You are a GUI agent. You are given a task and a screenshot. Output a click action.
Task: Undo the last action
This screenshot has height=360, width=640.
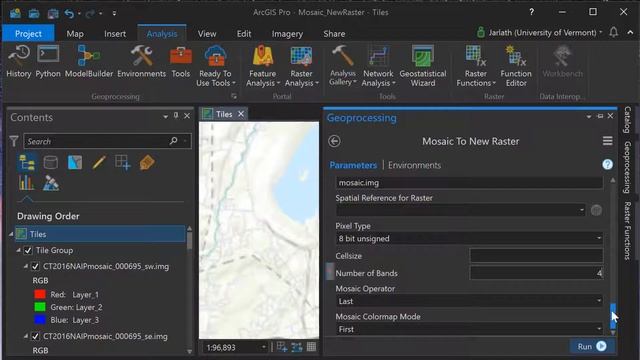coord(69,13)
